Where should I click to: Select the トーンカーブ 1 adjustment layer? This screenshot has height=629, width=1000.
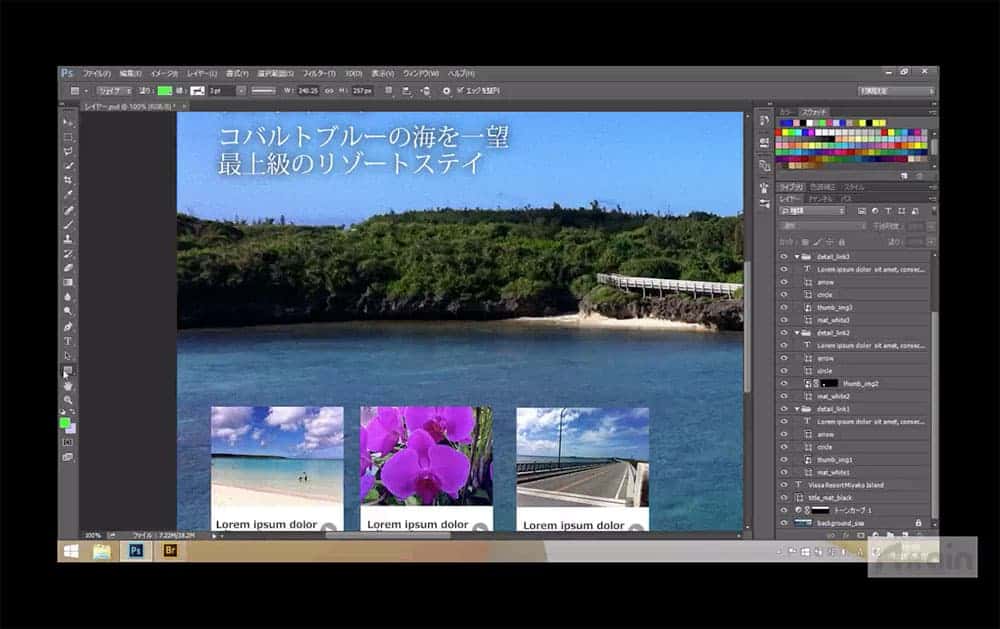[x=855, y=510]
